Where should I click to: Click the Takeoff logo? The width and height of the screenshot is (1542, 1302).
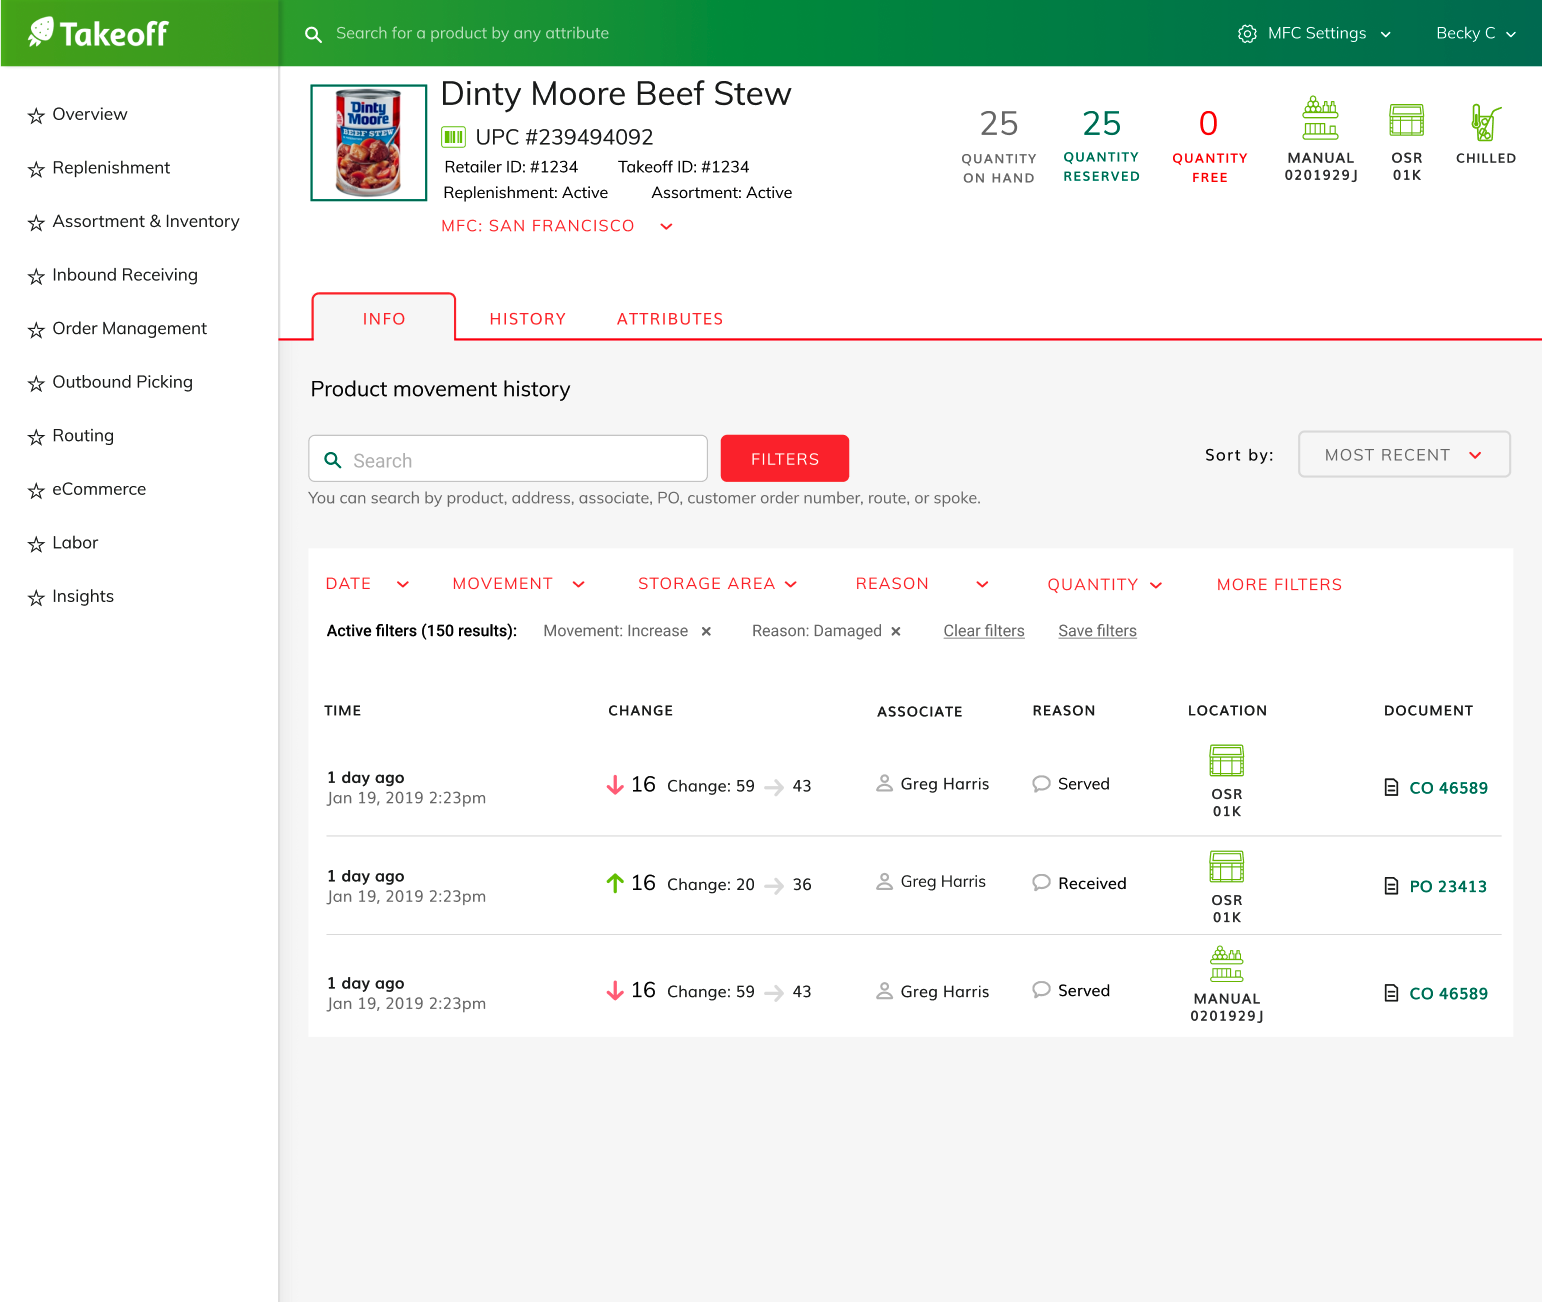98,33
